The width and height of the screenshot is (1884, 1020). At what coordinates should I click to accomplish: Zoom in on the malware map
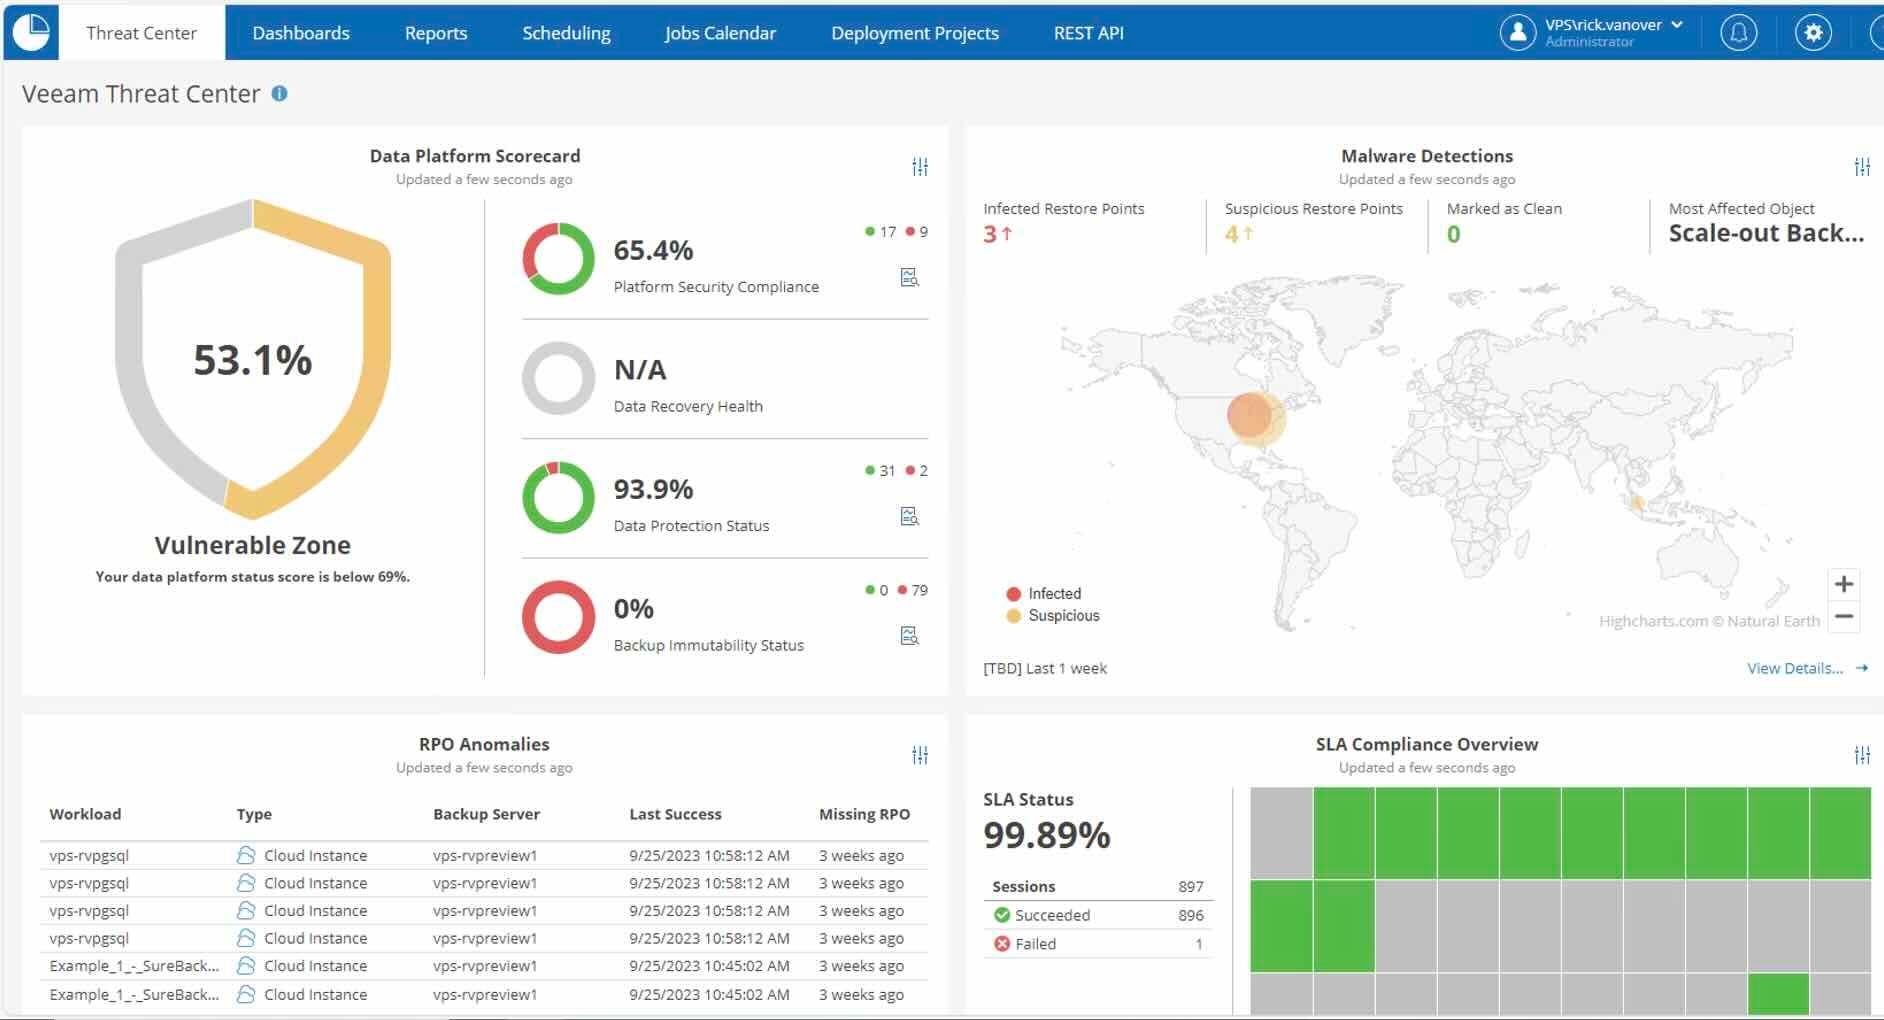pyautogui.click(x=1844, y=584)
